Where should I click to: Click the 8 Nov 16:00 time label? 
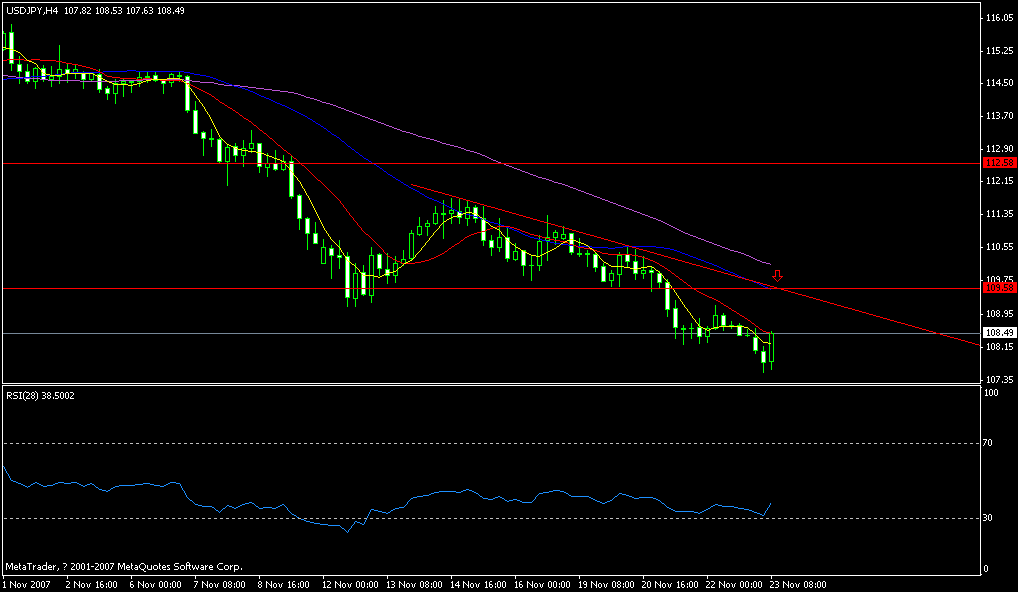click(284, 585)
